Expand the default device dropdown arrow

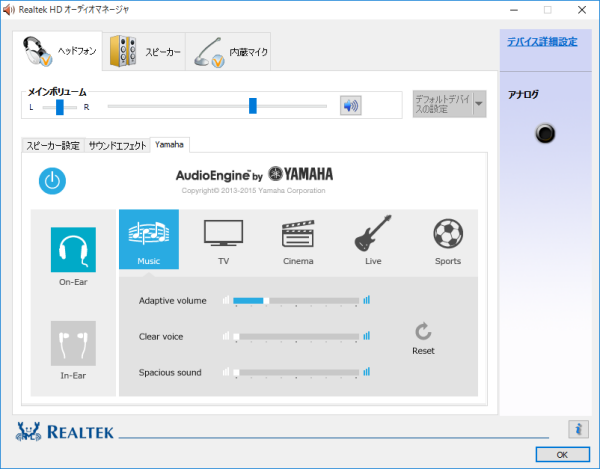point(479,104)
